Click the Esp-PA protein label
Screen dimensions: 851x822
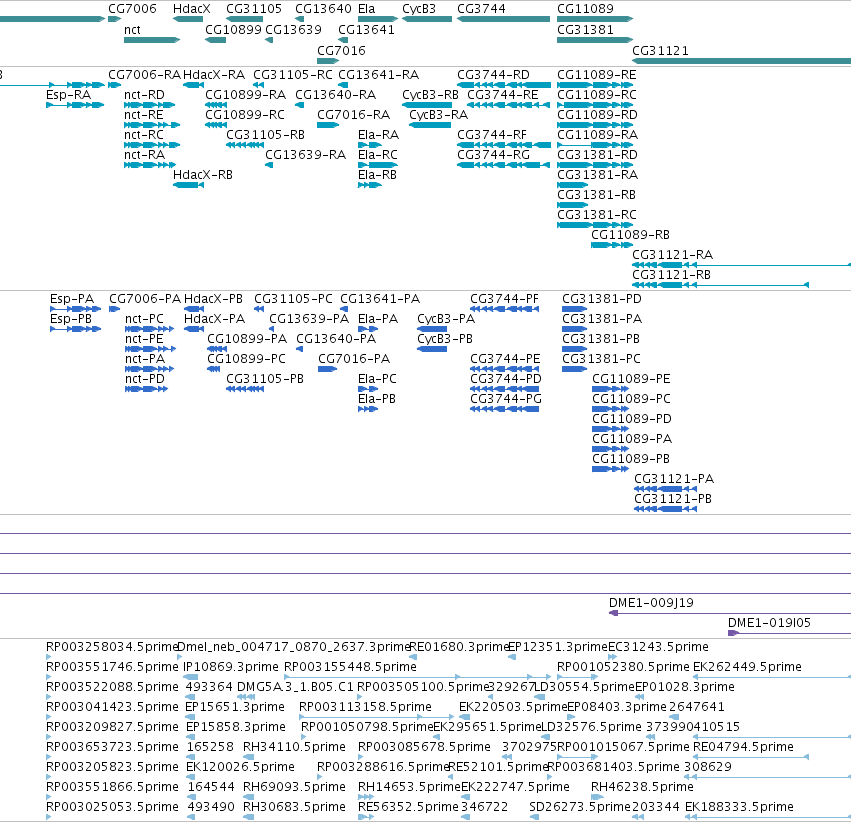(72, 298)
